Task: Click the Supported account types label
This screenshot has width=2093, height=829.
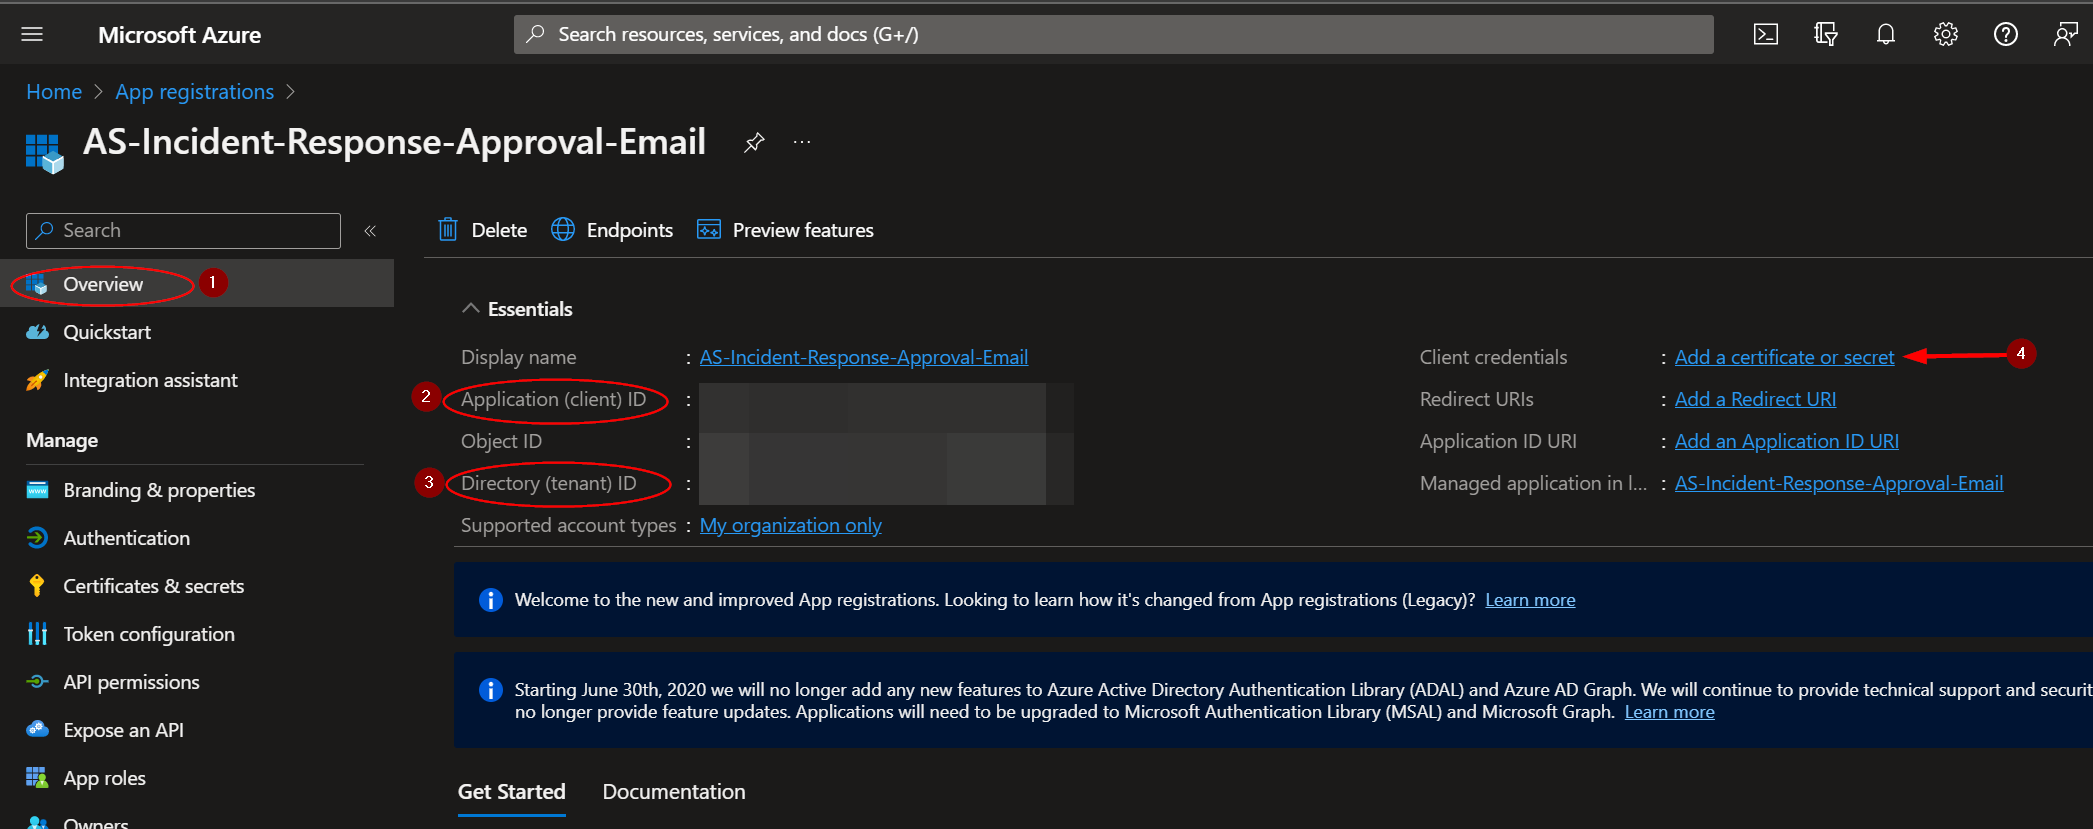Action: pos(568,525)
